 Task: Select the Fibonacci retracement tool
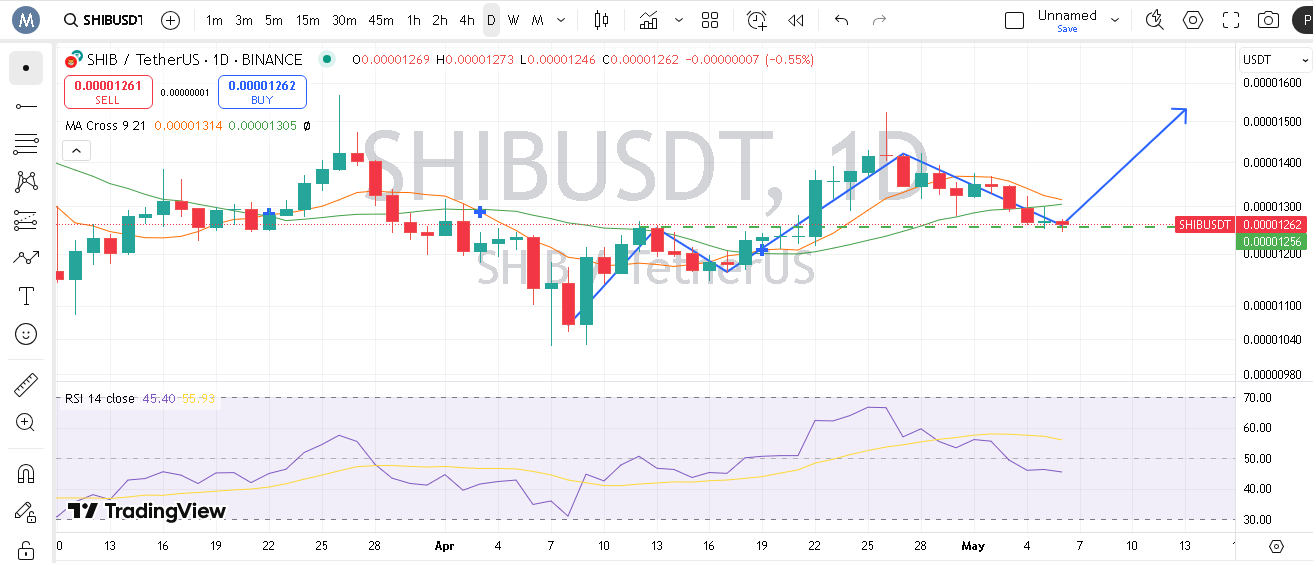pyautogui.click(x=26, y=144)
